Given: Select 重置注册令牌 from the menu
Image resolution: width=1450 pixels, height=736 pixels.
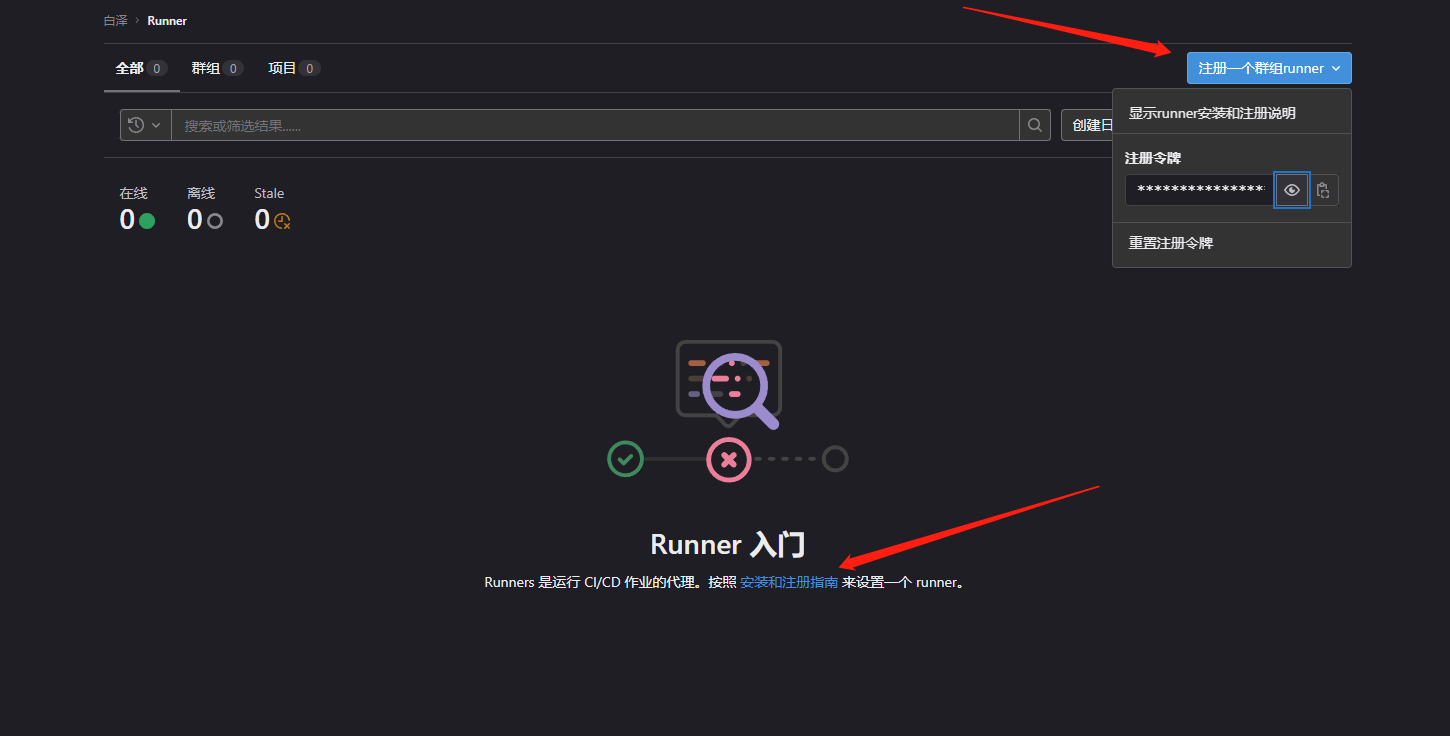Looking at the screenshot, I should [1171, 243].
